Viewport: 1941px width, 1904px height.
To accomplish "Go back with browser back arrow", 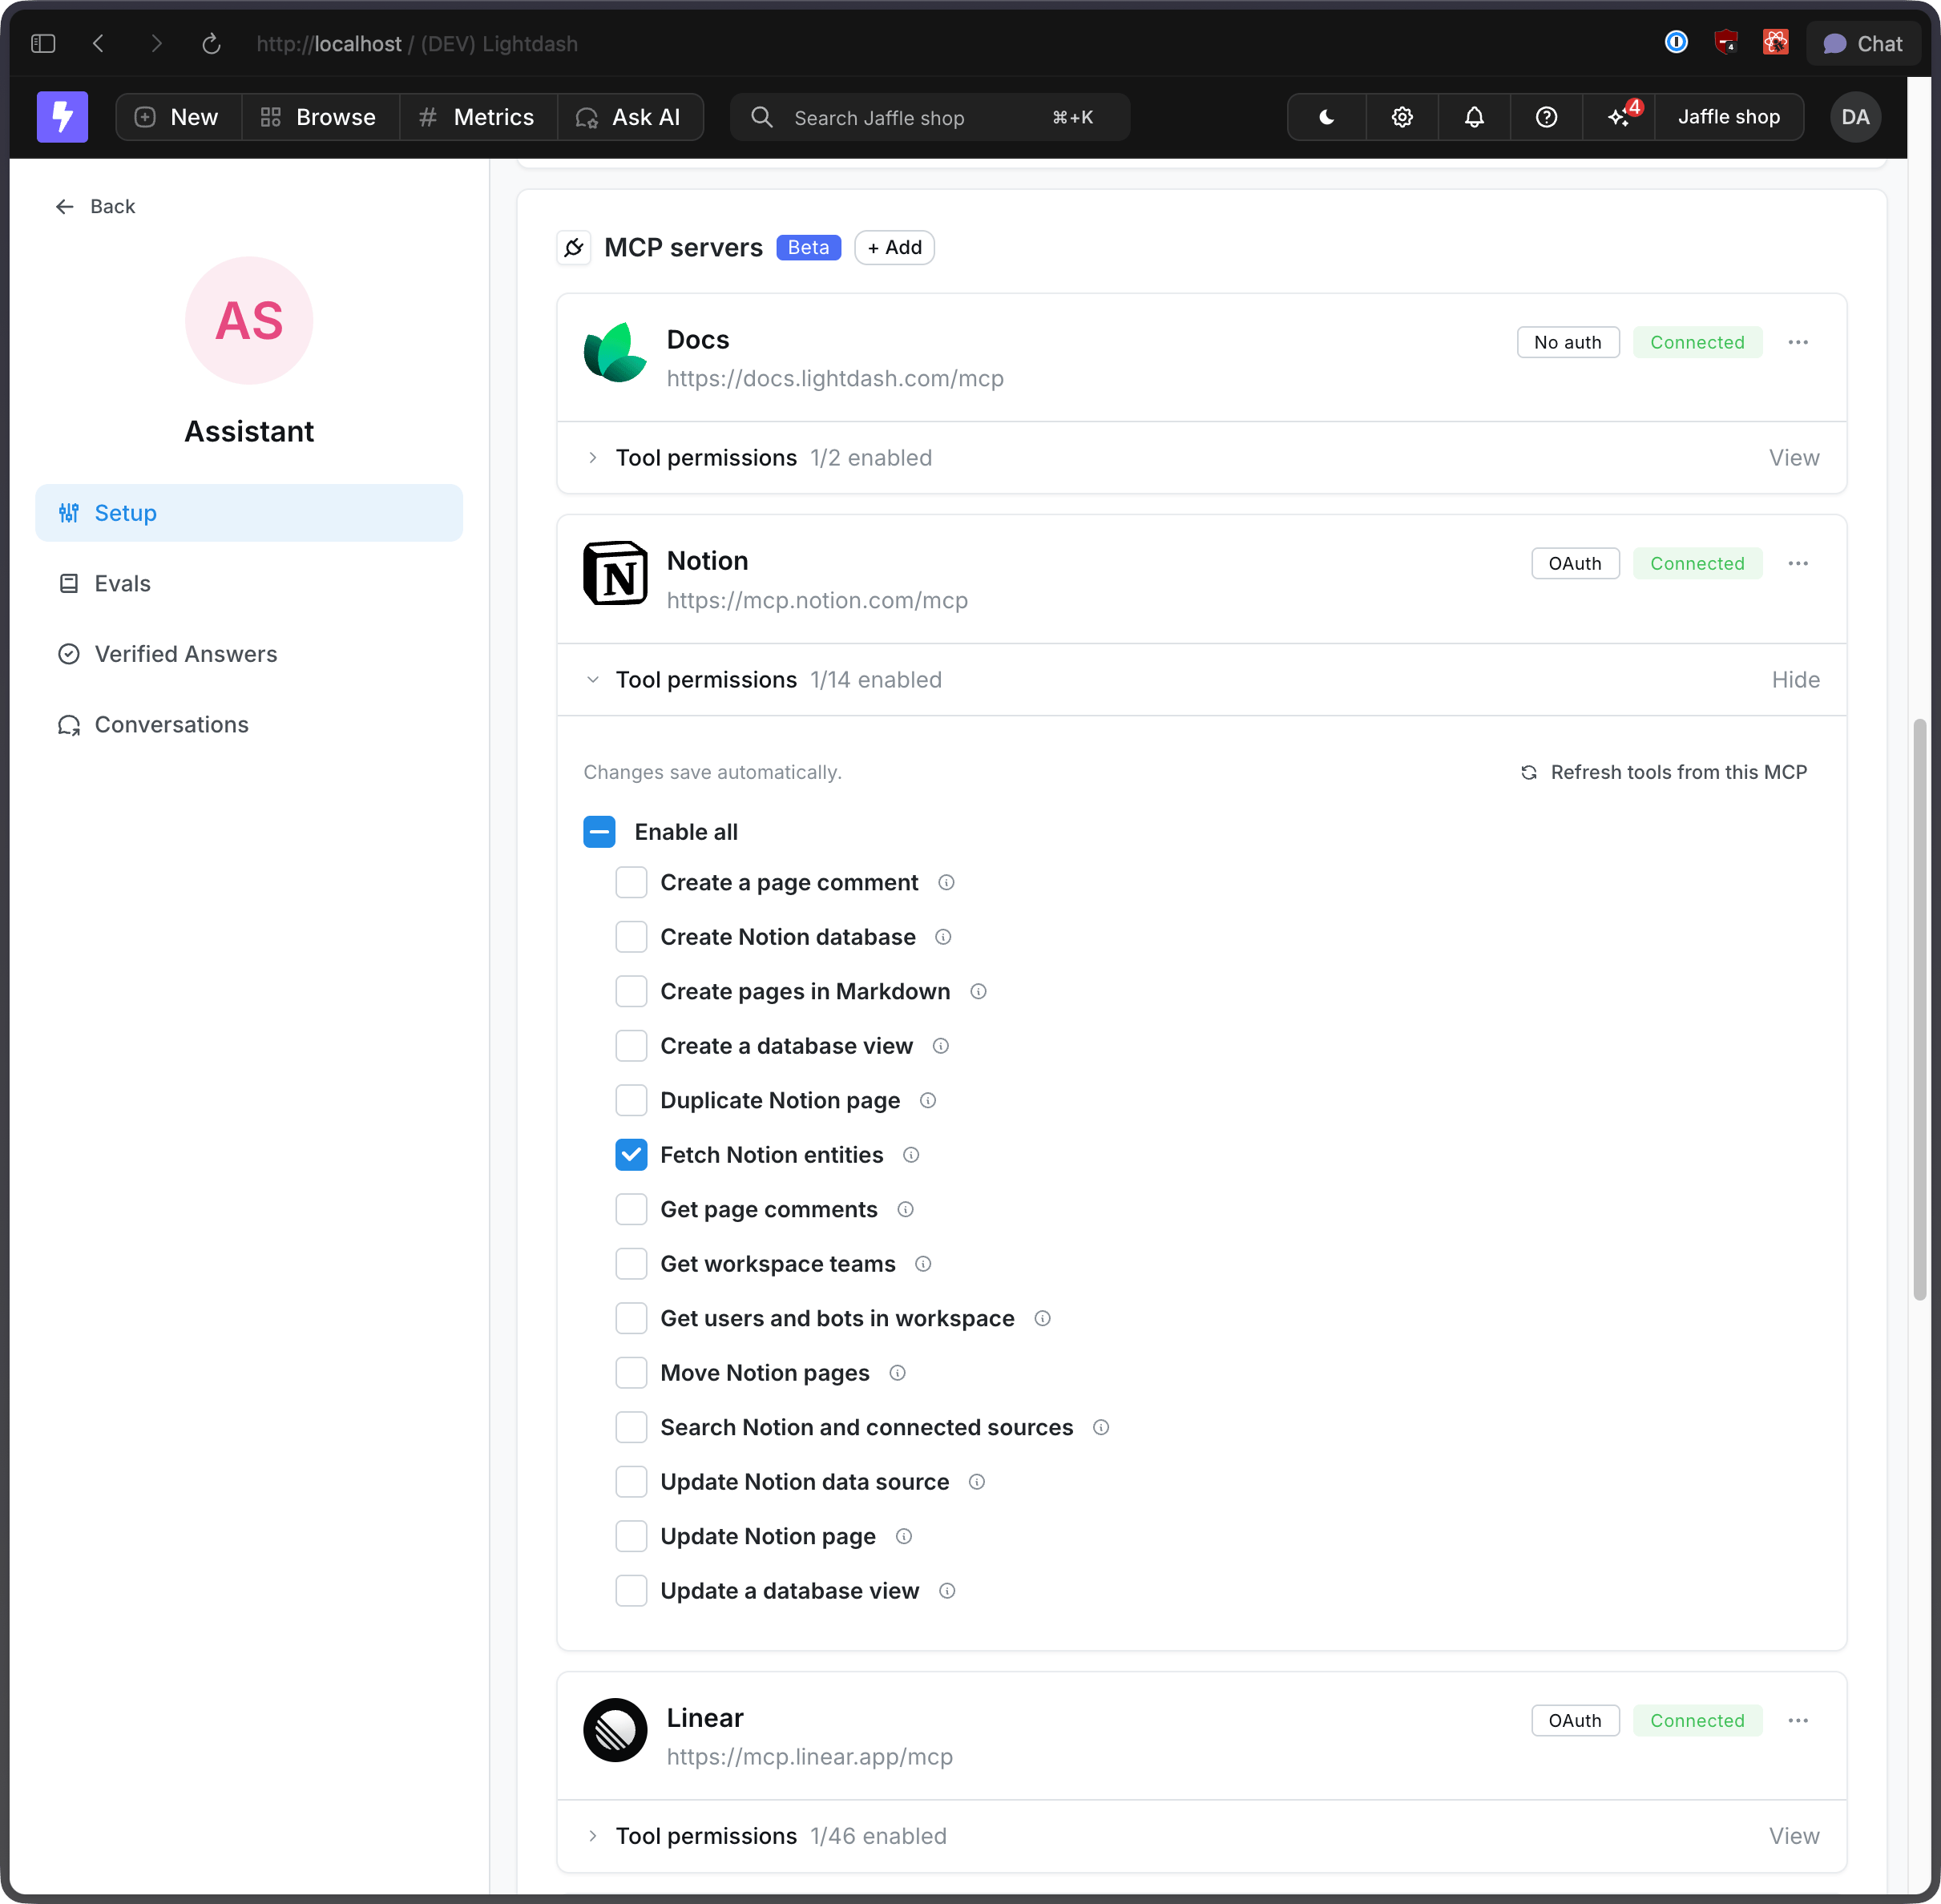I will 98,44.
